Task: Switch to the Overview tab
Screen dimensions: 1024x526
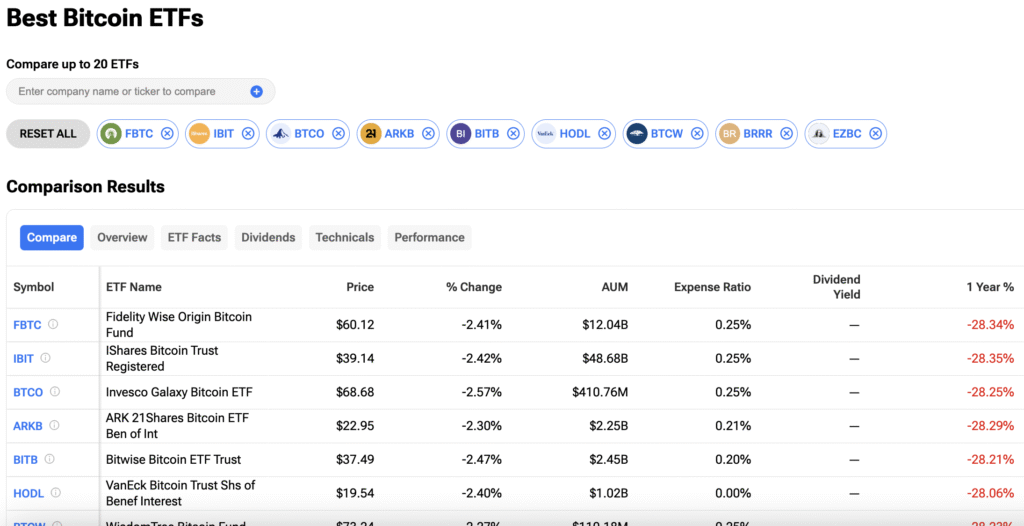Action: tap(122, 238)
